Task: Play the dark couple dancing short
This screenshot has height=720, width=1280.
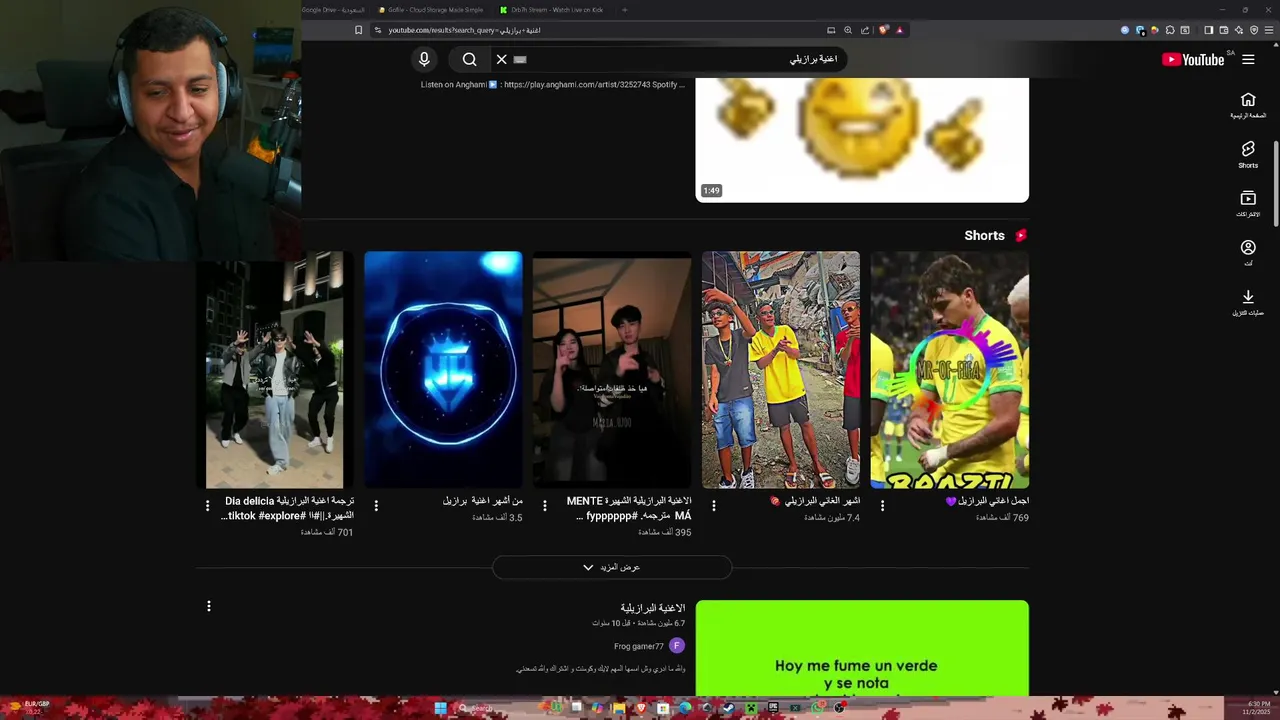Action: (612, 370)
